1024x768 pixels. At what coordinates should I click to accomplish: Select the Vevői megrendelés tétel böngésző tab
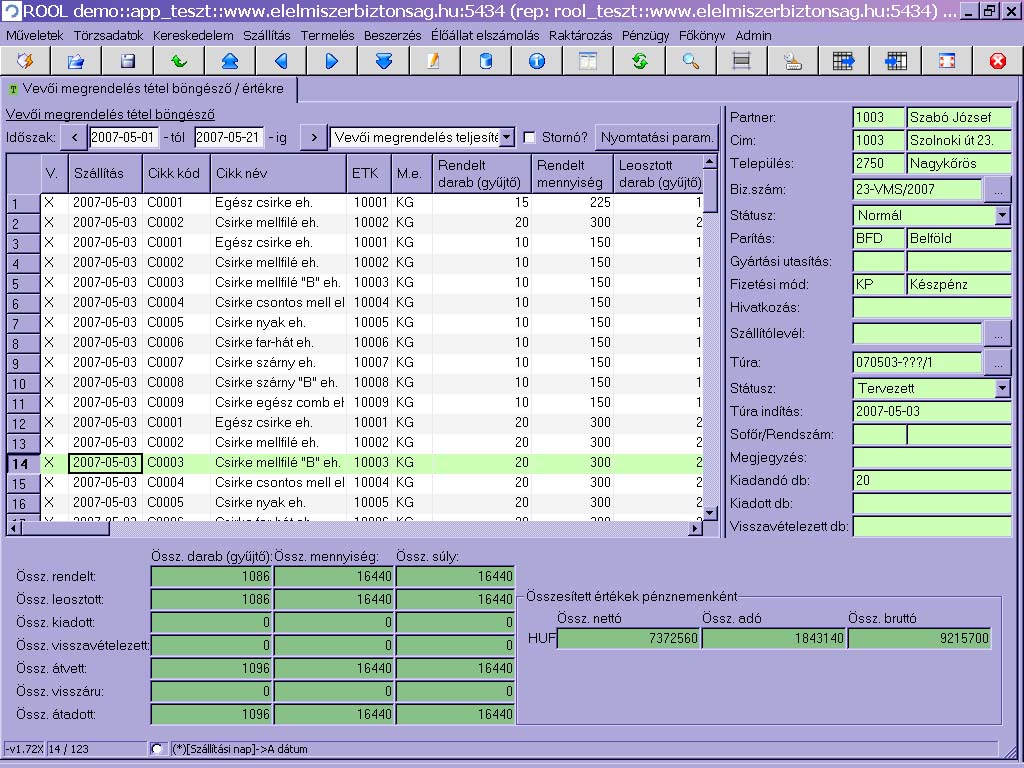click(x=148, y=89)
